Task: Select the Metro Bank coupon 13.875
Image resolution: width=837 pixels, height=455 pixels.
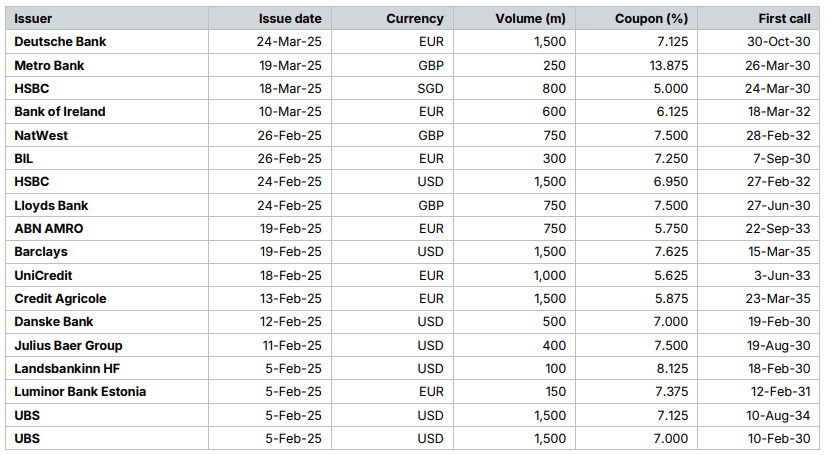Action: click(669, 66)
